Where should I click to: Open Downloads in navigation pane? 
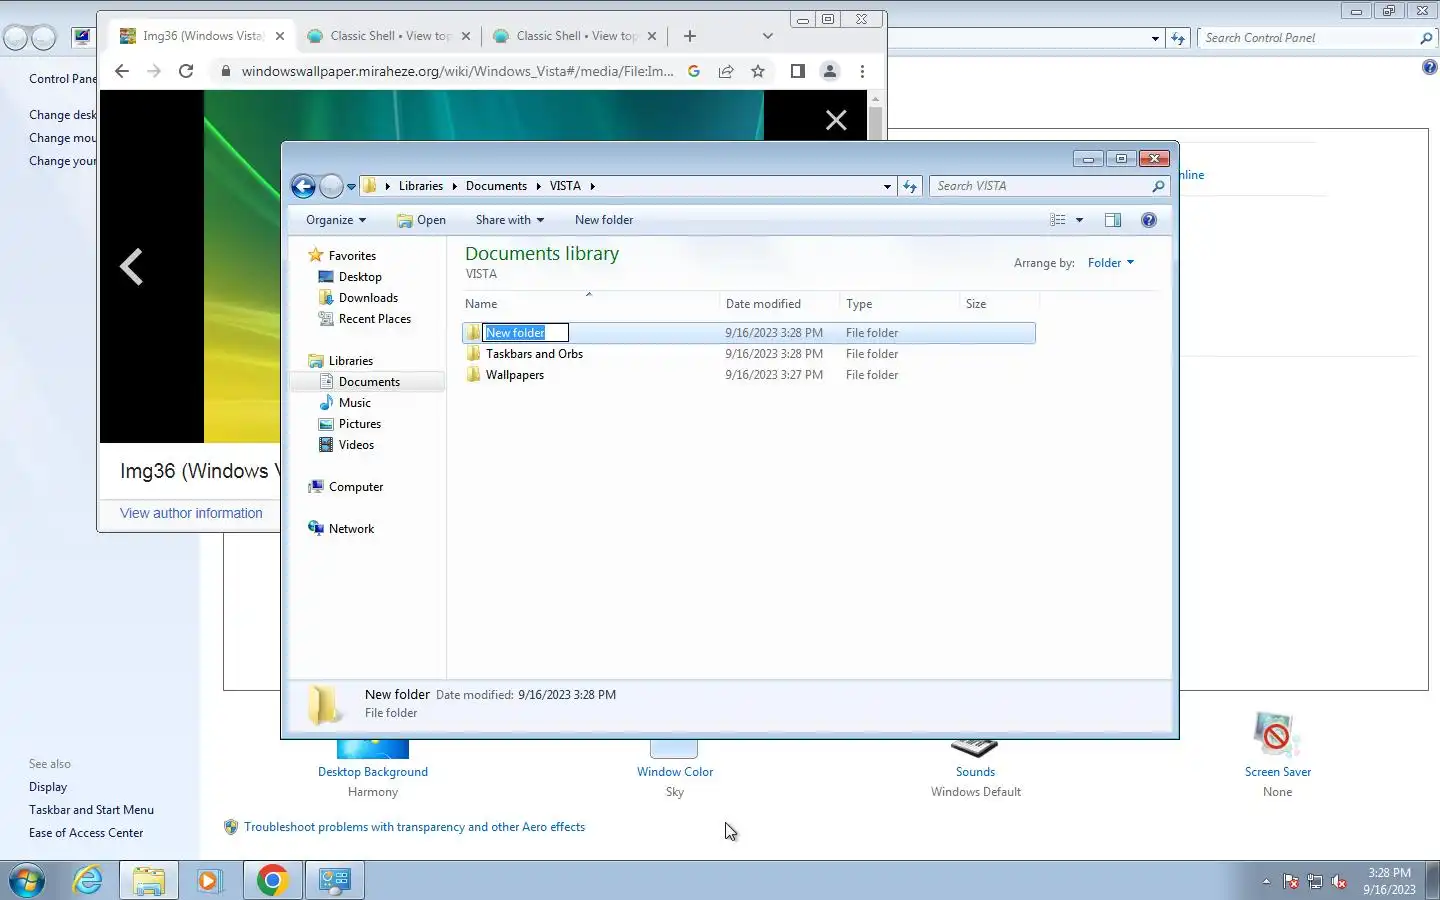[368, 298]
